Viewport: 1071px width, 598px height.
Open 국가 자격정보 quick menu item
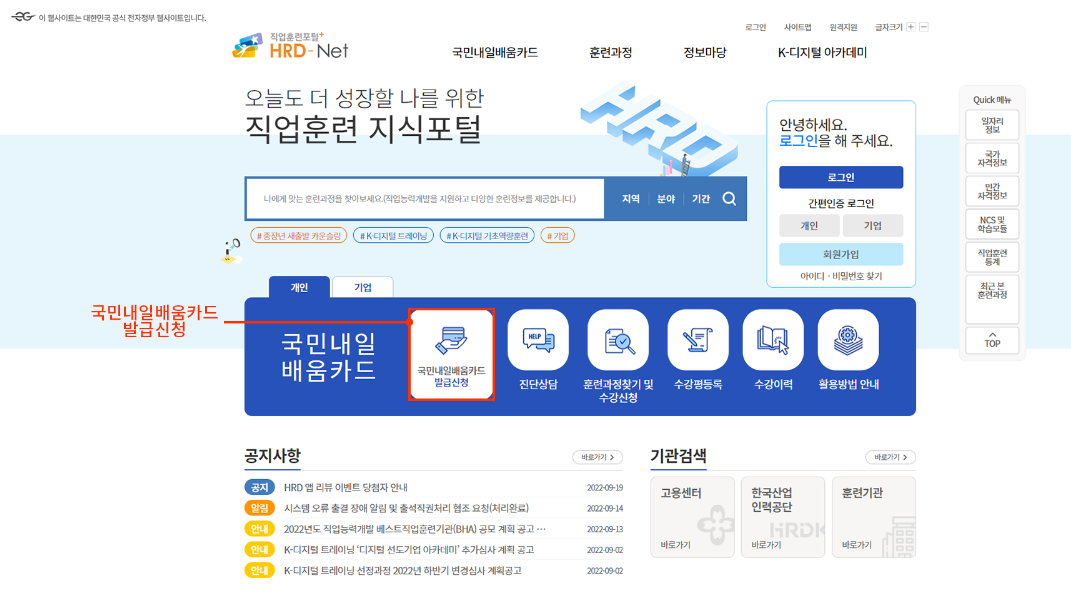click(x=992, y=158)
